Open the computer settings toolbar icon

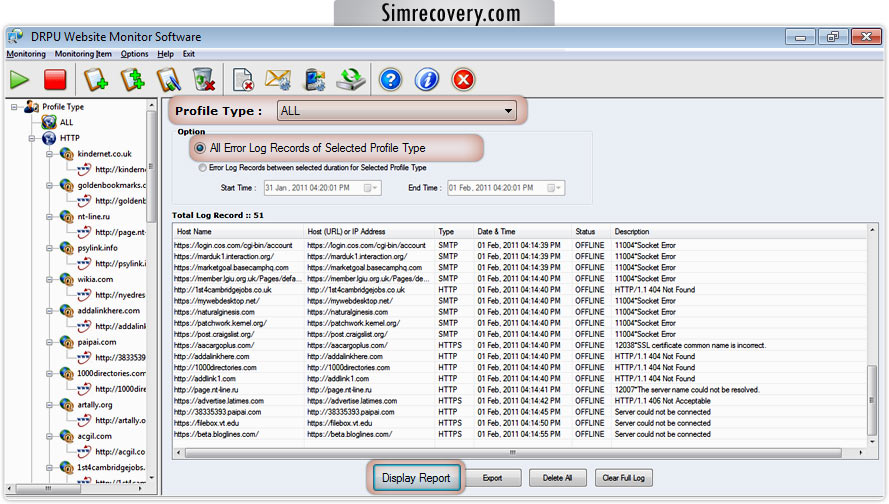coord(315,79)
